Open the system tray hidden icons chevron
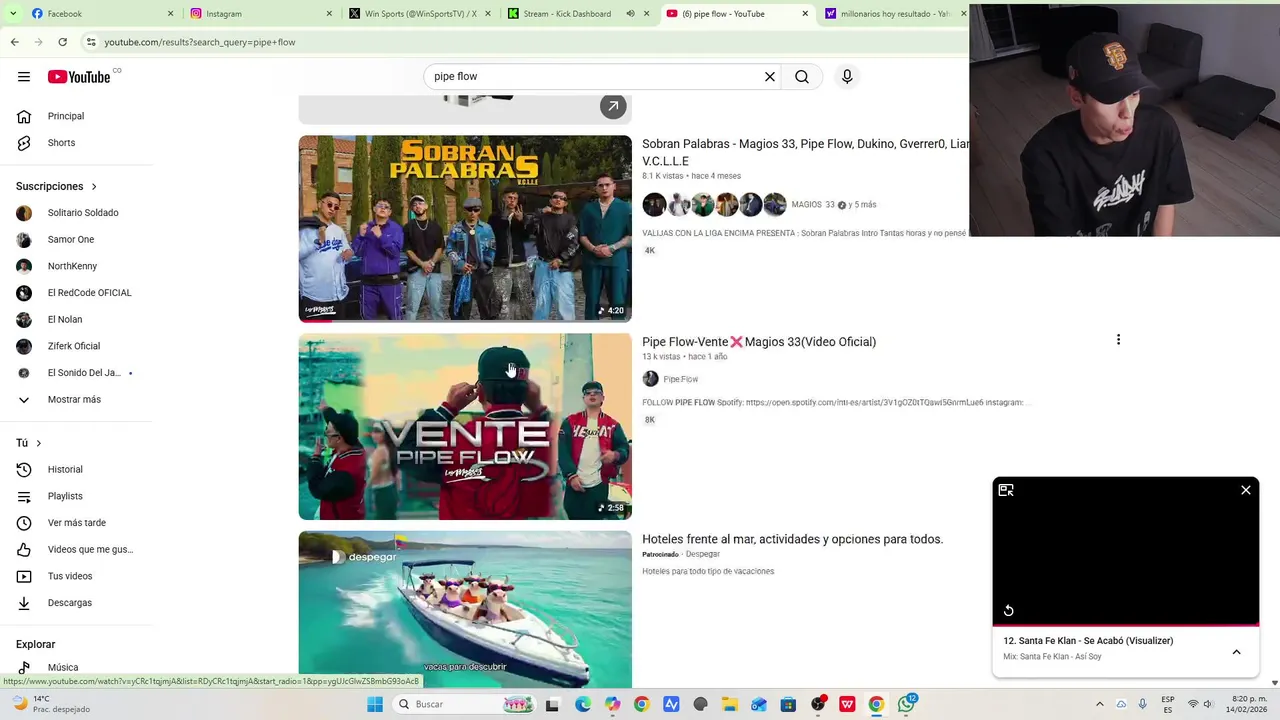The image size is (1280, 720). pos(1099,704)
